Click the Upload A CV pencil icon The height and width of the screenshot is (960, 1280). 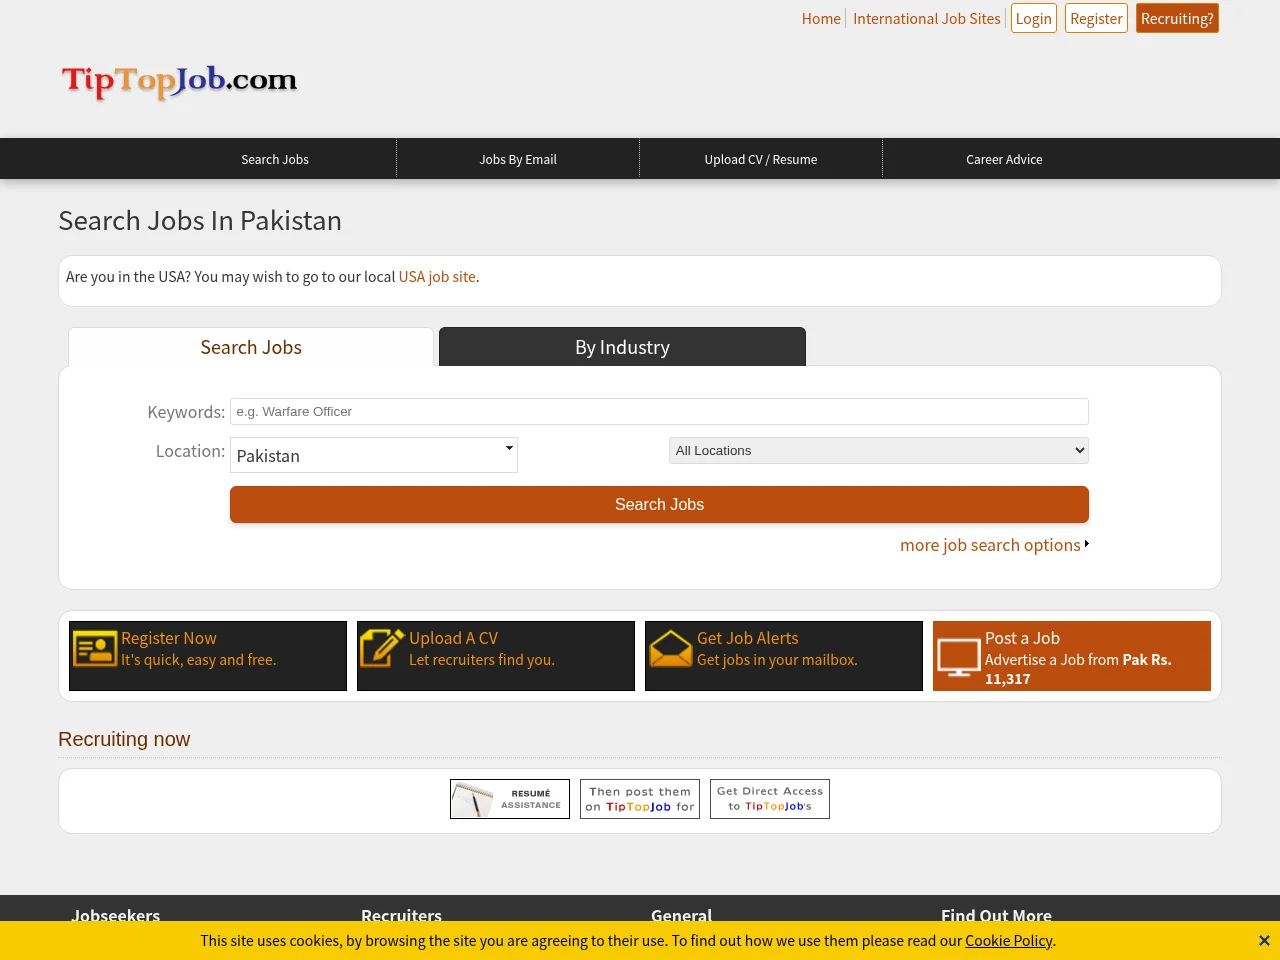pyautogui.click(x=382, y=648)
